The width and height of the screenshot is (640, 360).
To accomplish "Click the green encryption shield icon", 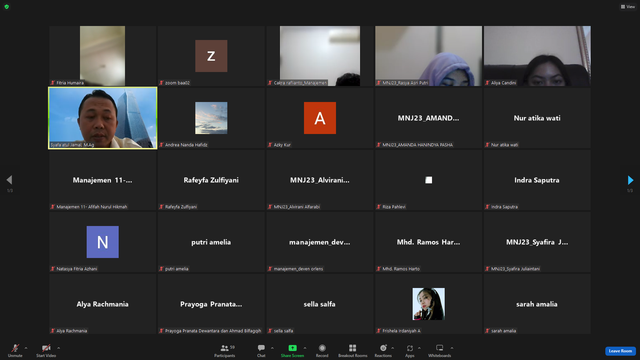I will pos(7,7).
